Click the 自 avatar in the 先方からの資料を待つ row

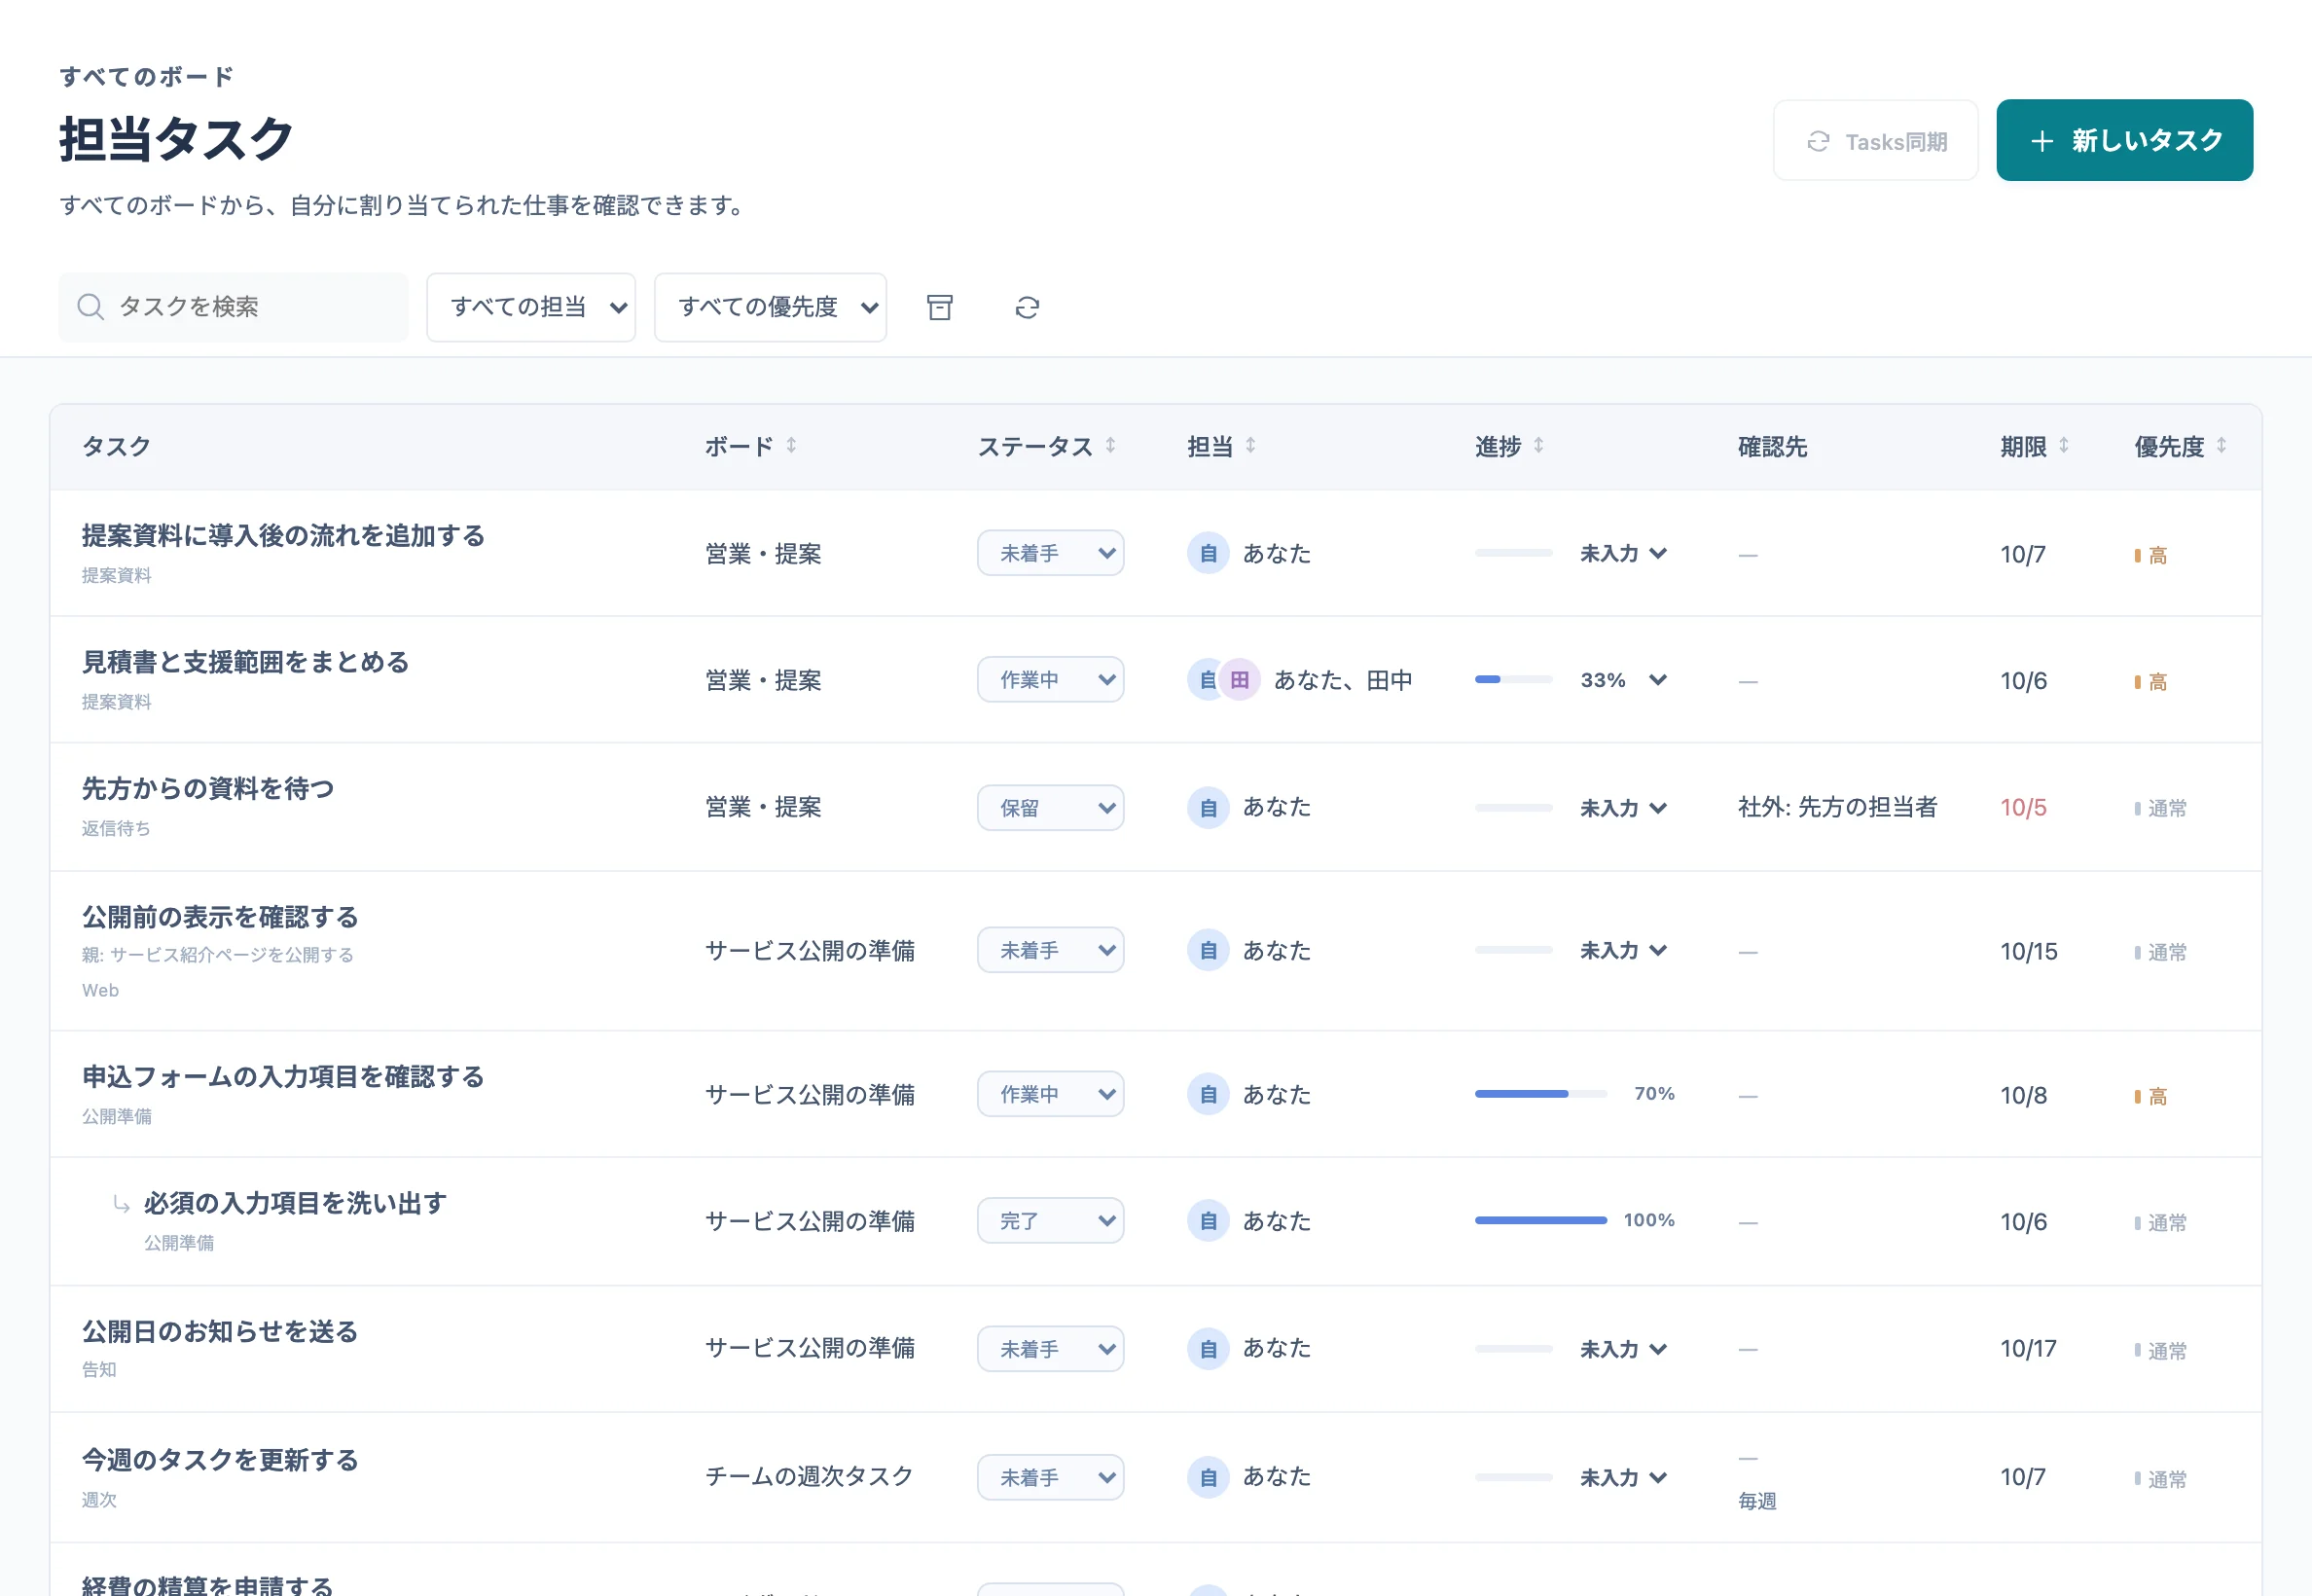[x=1208, y=807]
